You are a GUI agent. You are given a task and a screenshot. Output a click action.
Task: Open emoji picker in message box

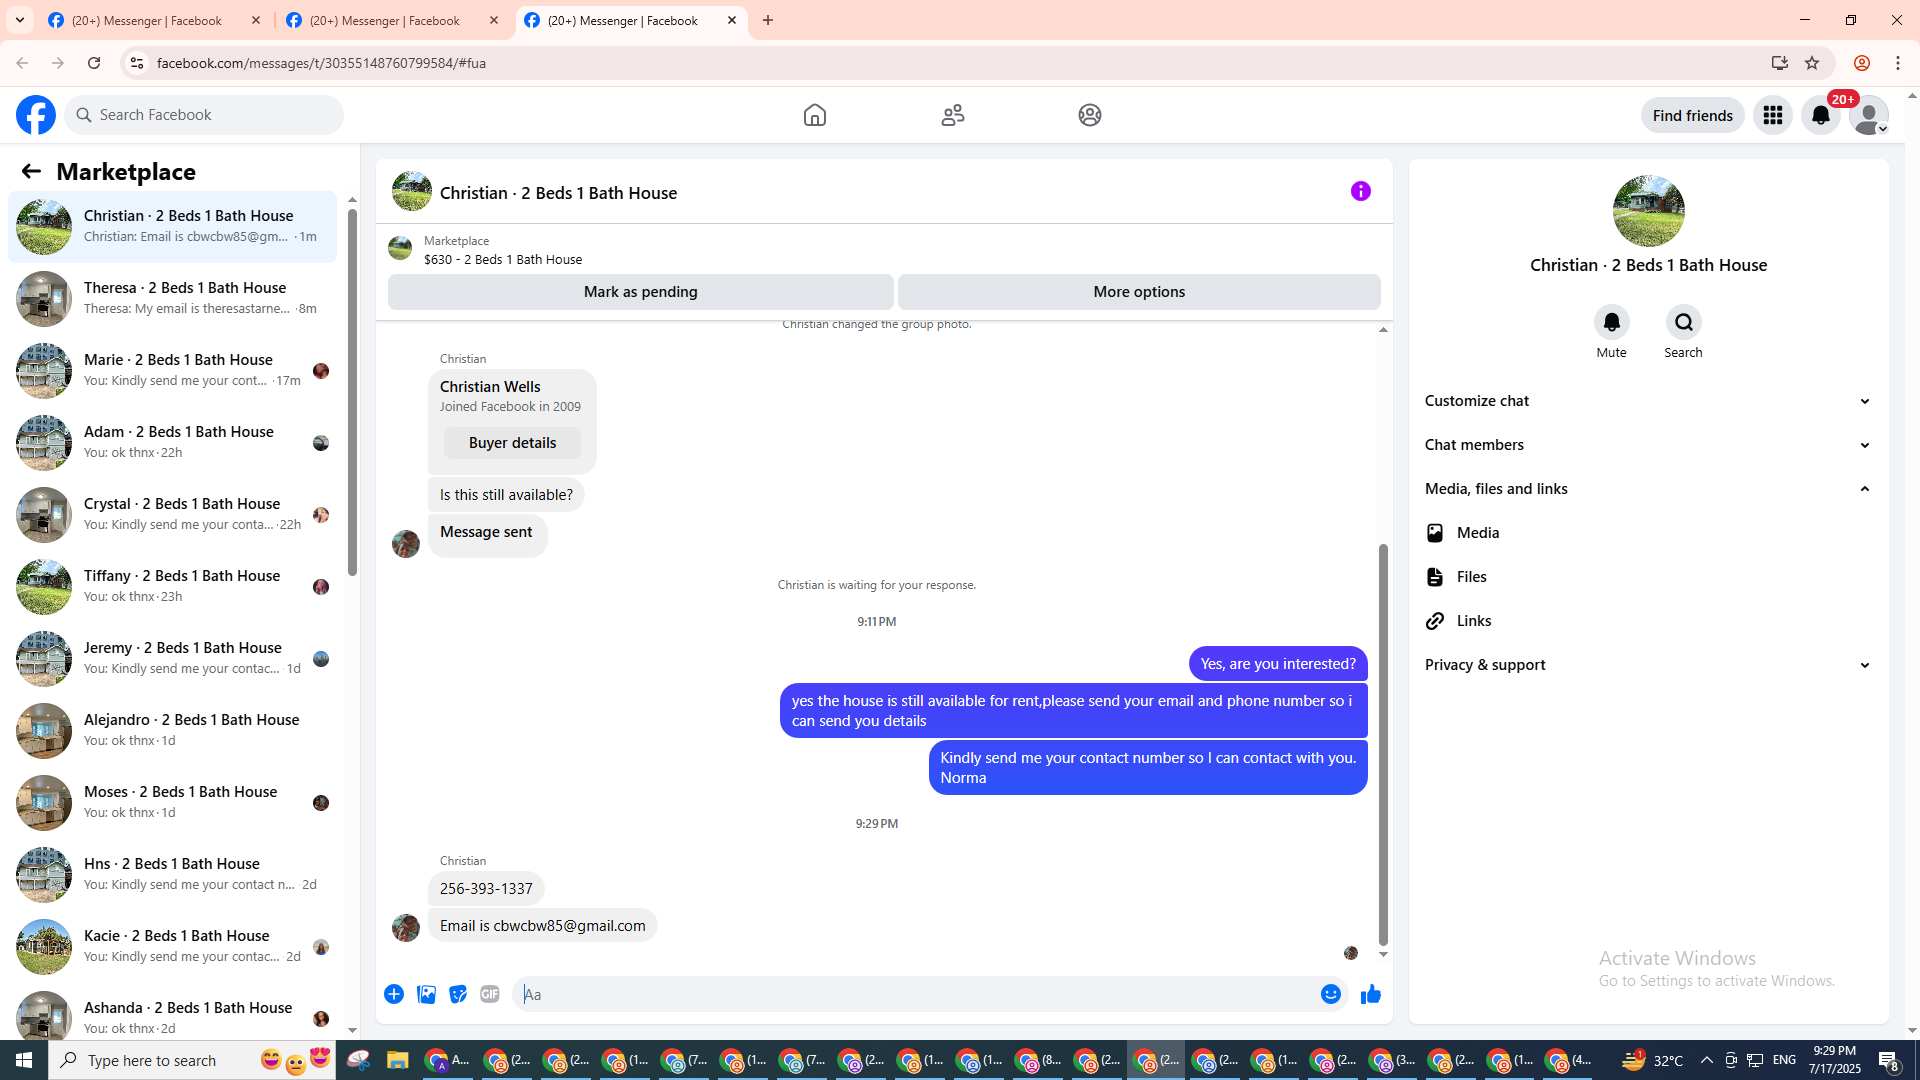[x=1331, y=994]
